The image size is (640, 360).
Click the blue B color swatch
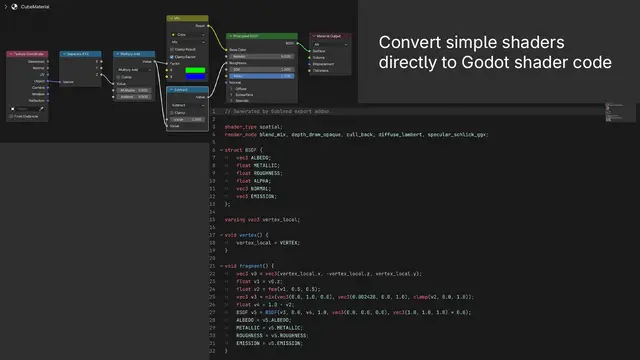click(195, 76)
